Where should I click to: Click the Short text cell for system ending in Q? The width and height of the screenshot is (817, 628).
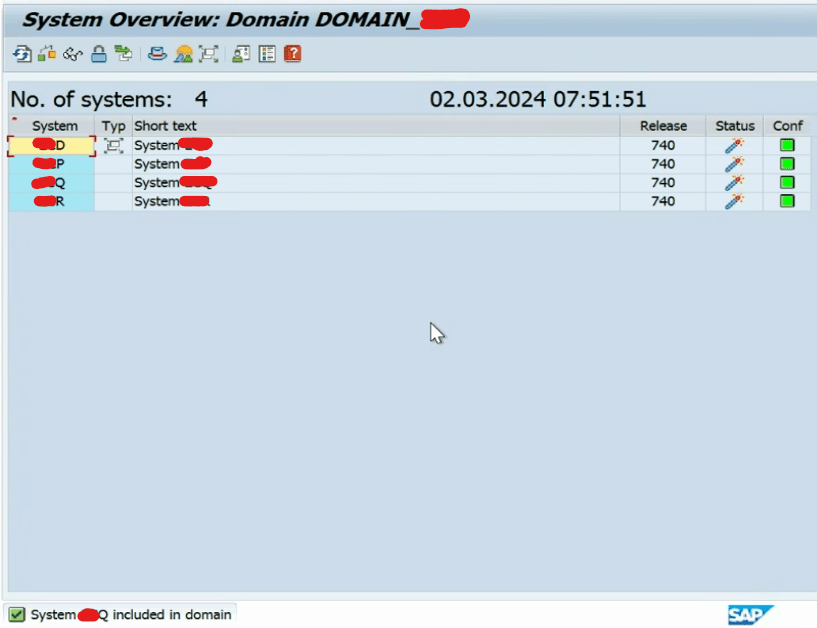point(376,183)
